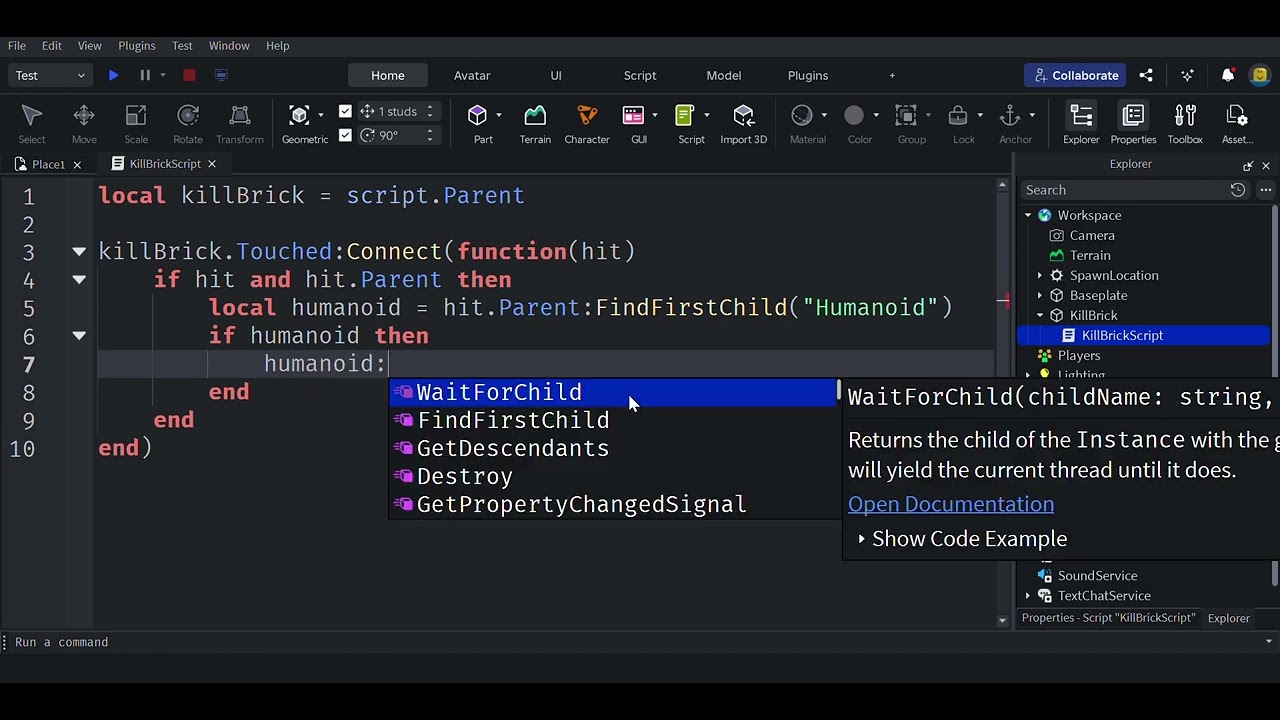Toggle the 90° rotation snap checkbox

point(345,135)
